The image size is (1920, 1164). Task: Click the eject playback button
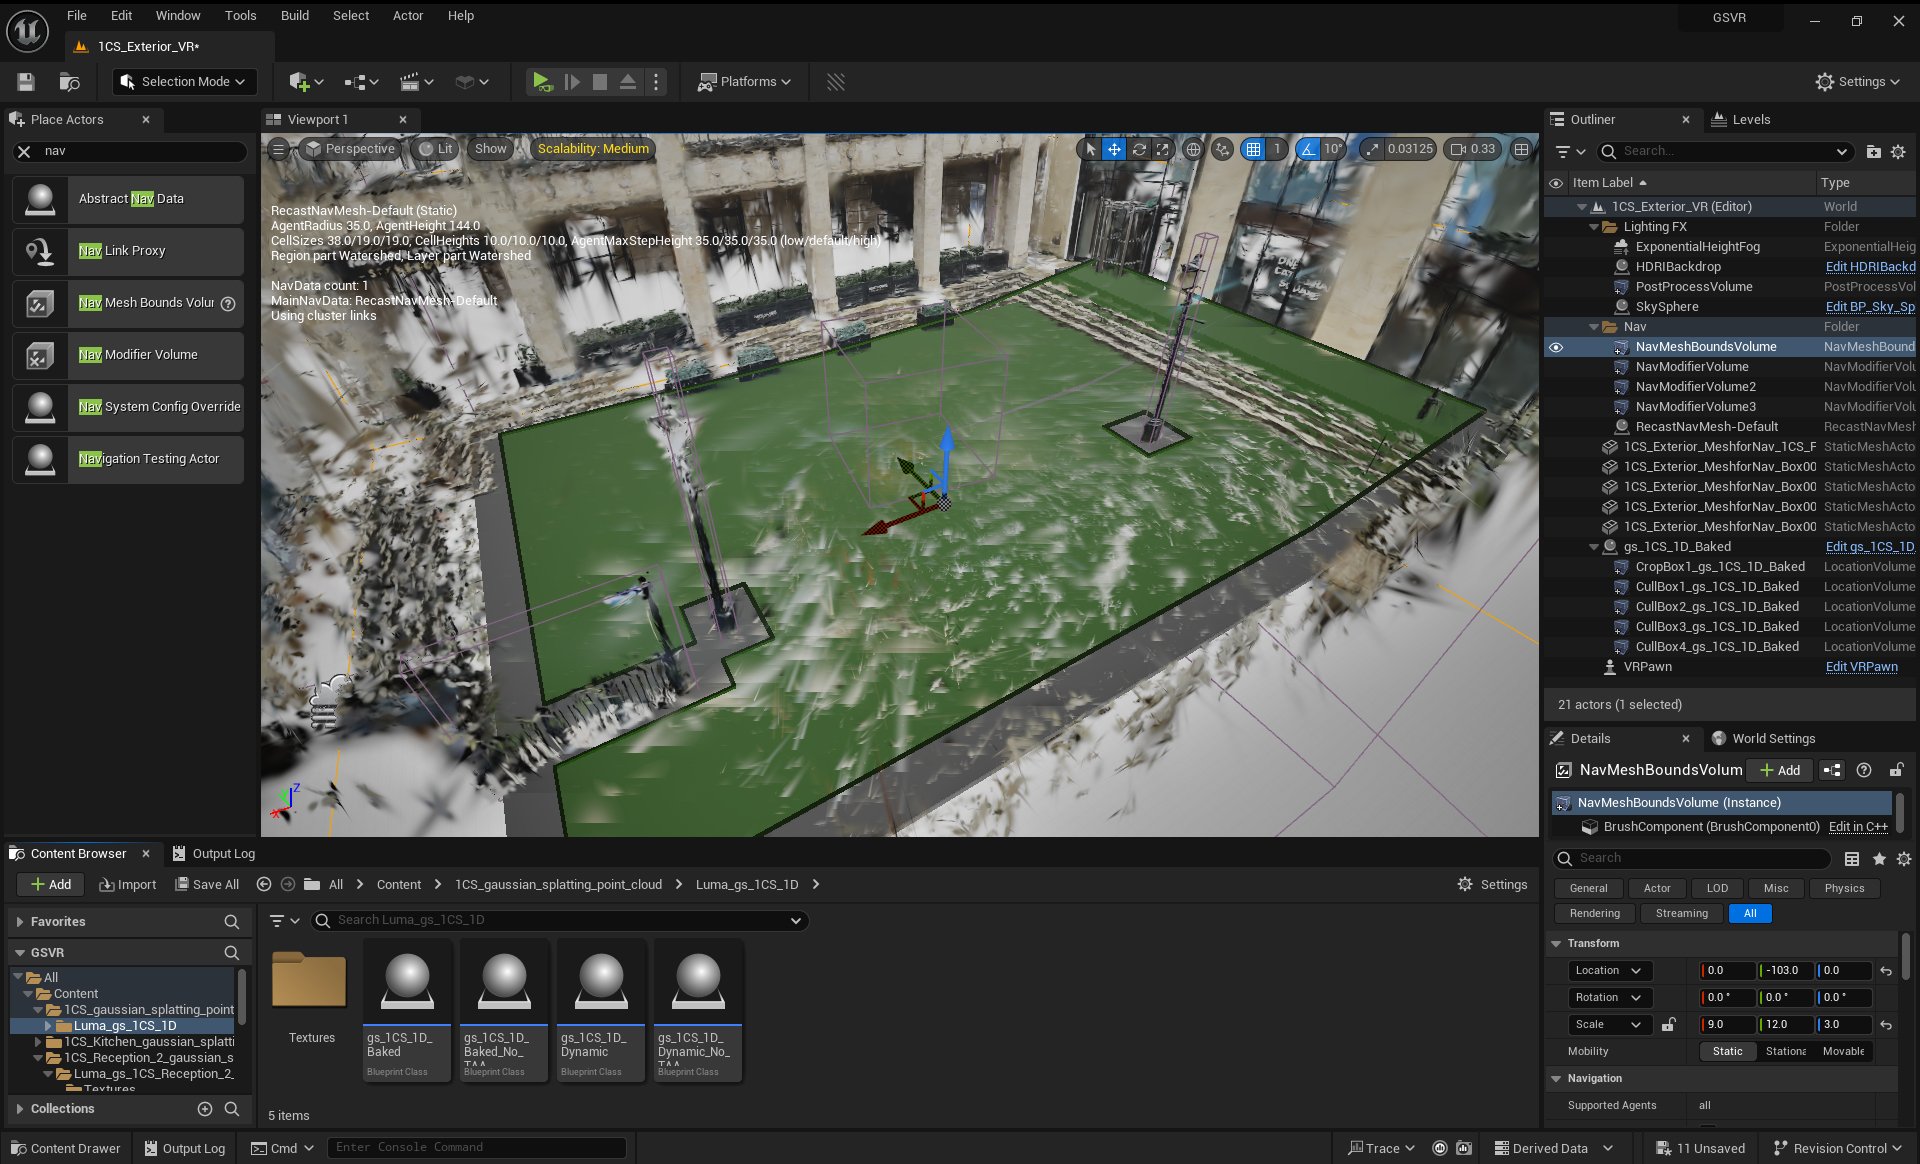[x=627, y=82]
